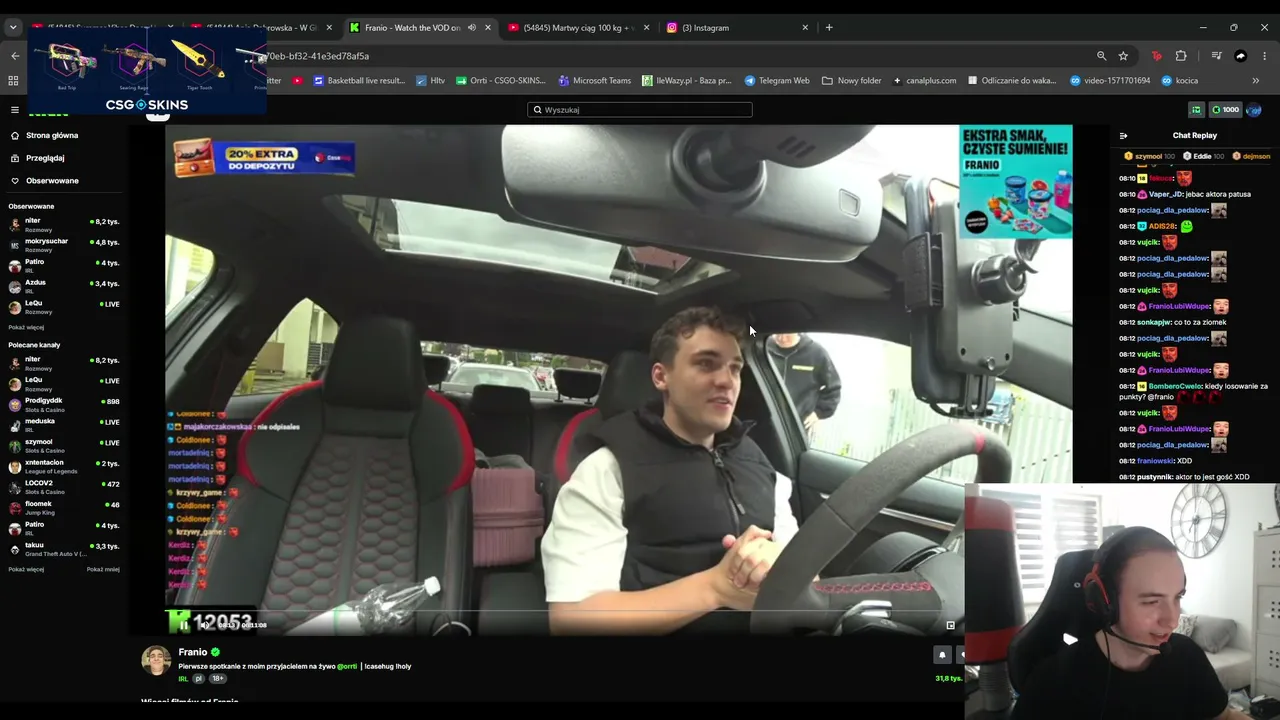Click the Strona główna home icon
This screenshot has width=1280, height=720.
coord(15,135)
